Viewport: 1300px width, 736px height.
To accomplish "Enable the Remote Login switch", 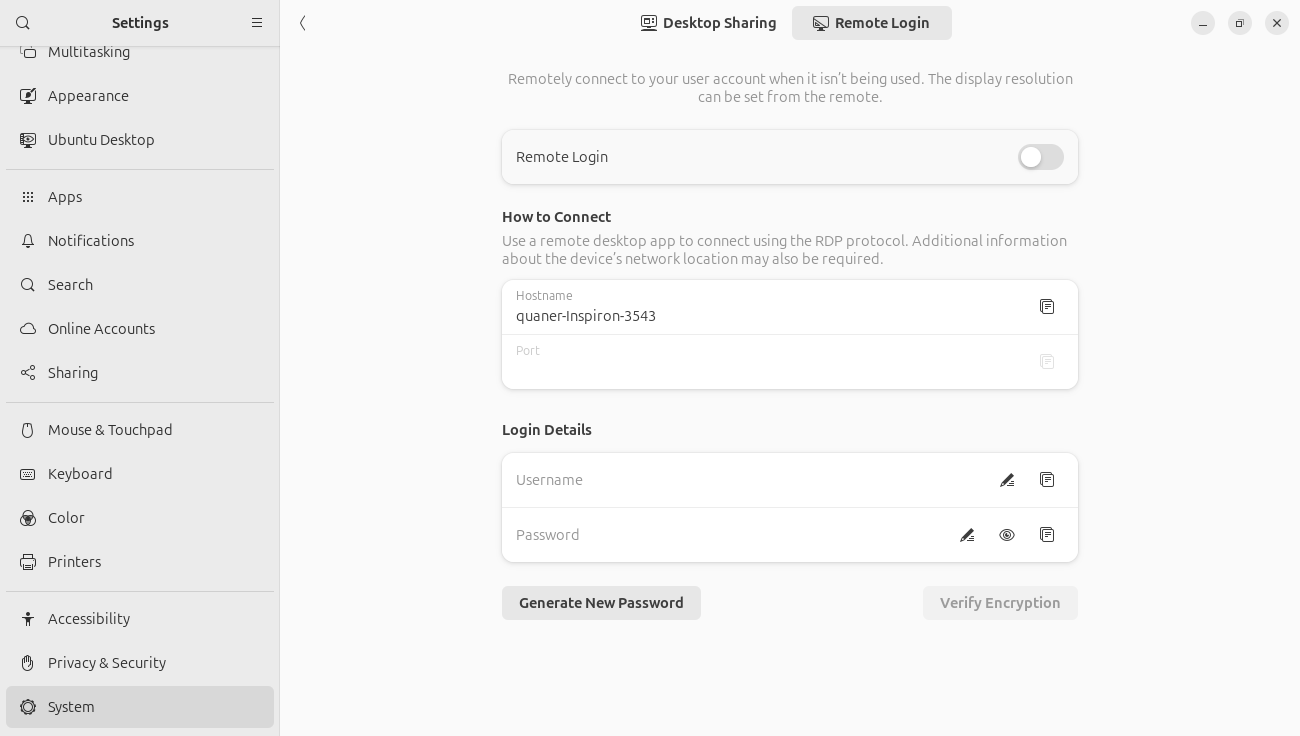I will pos(1040,157).
